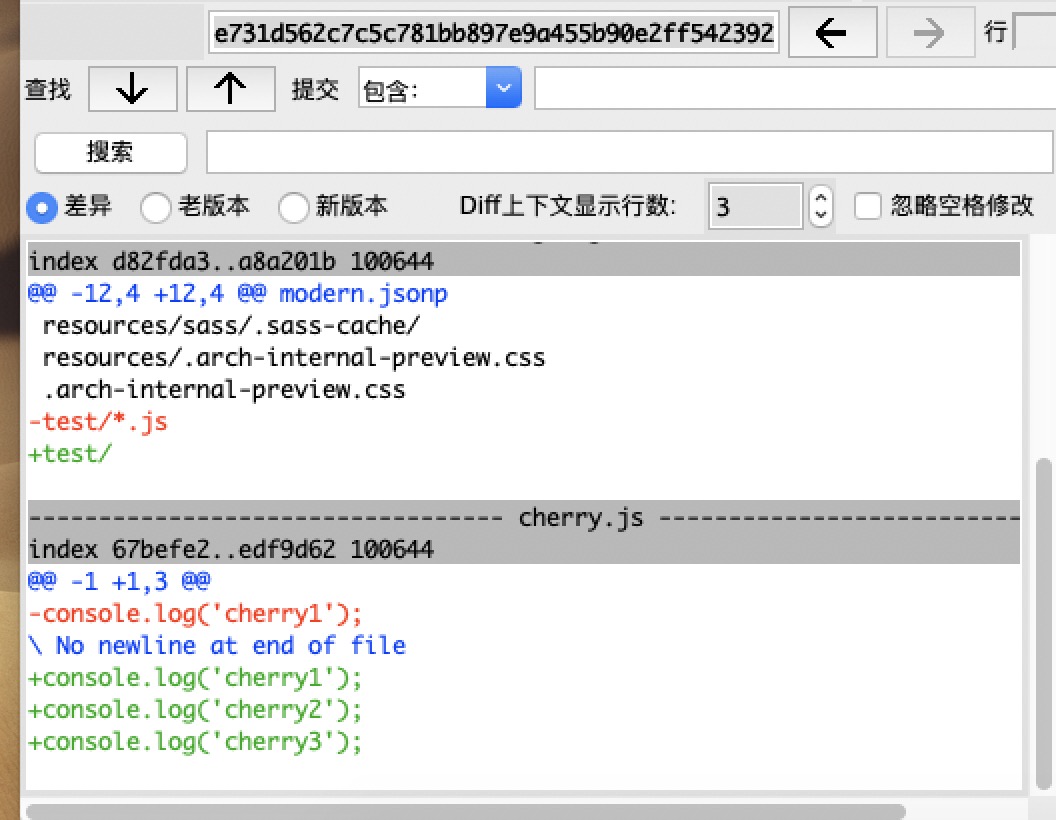
Task: Click removed line "-console.log('cherry1');"
Action: 195,613
